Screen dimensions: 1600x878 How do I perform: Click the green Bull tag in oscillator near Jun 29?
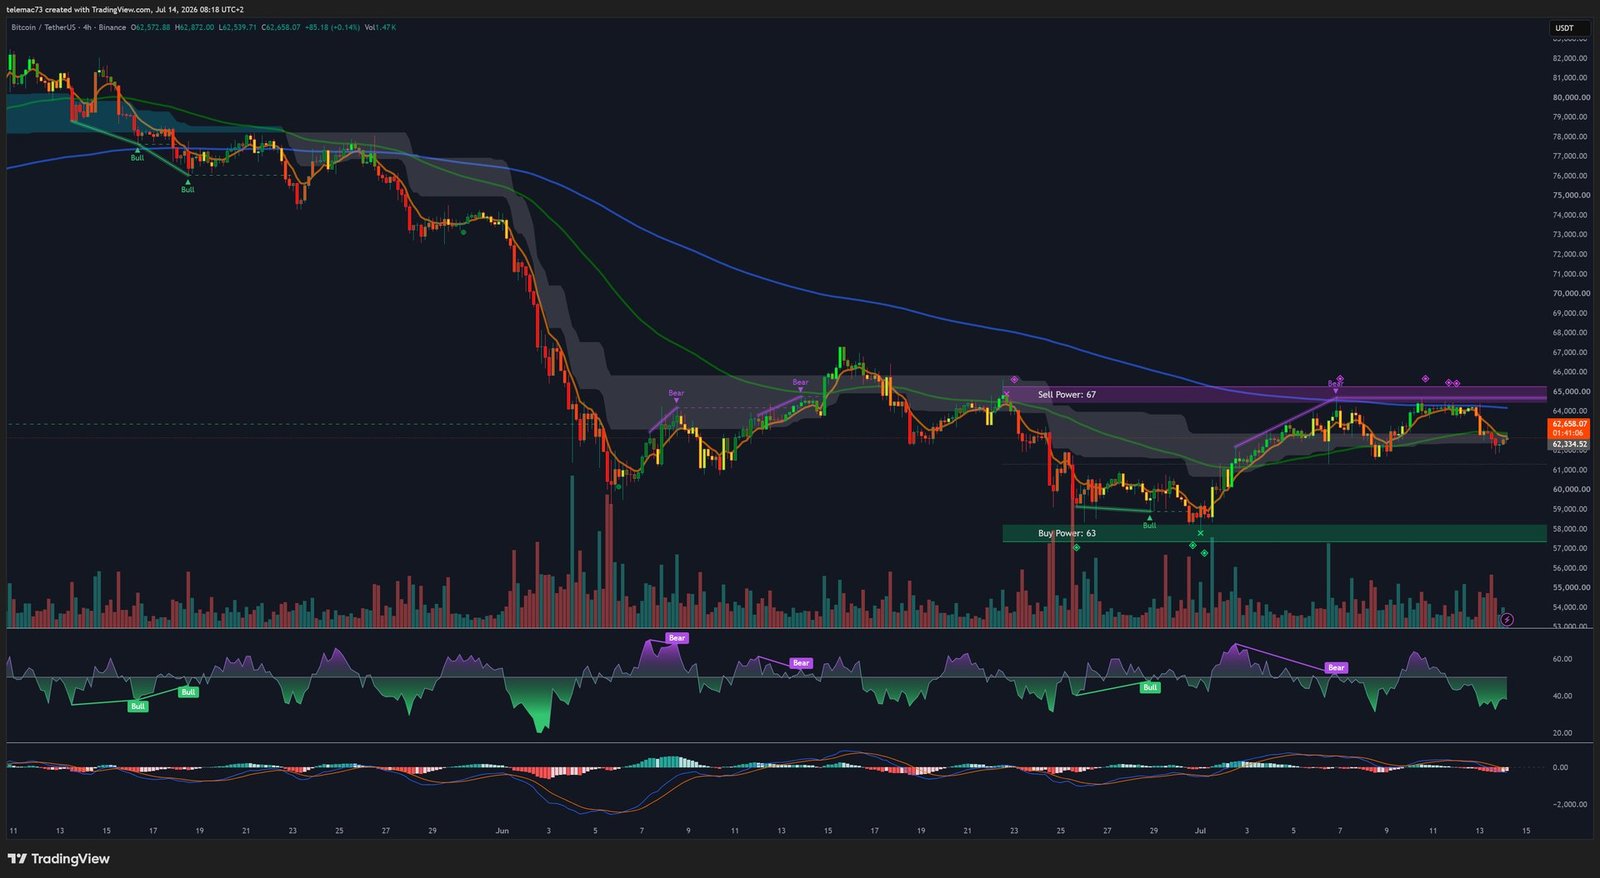coord(1150,687)
